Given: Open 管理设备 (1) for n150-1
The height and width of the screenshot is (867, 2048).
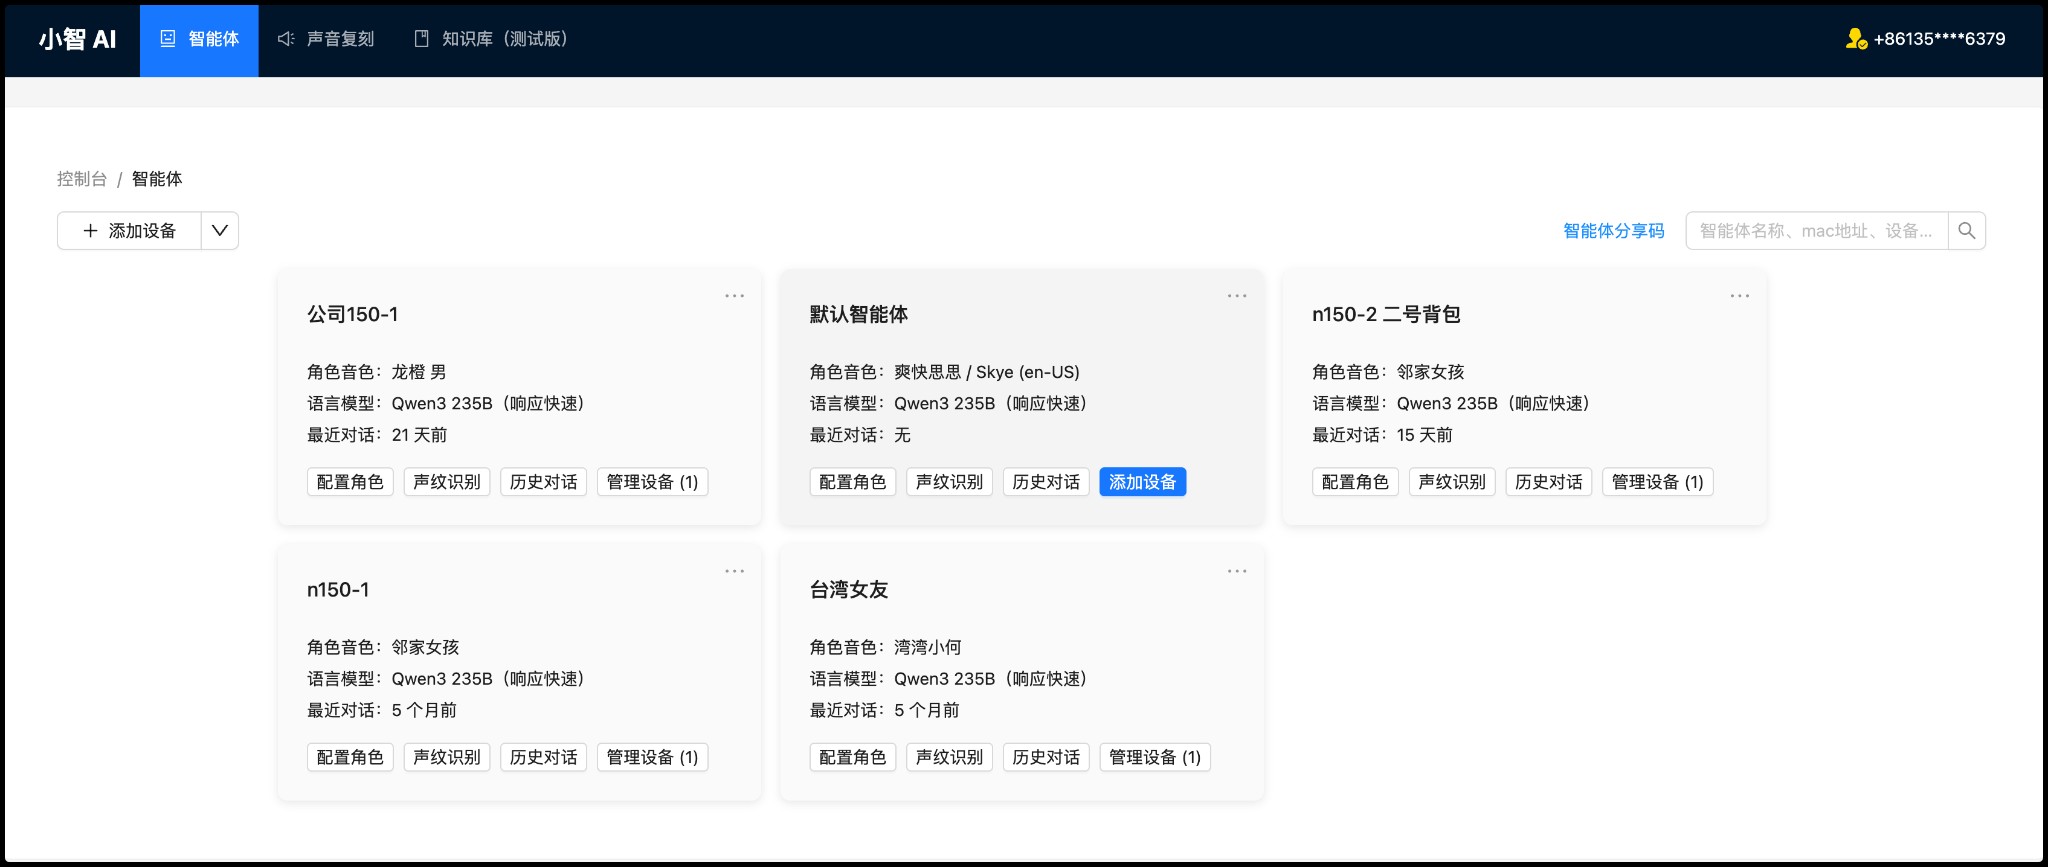Looking at the screenshot, I should (x=652, y=757).
